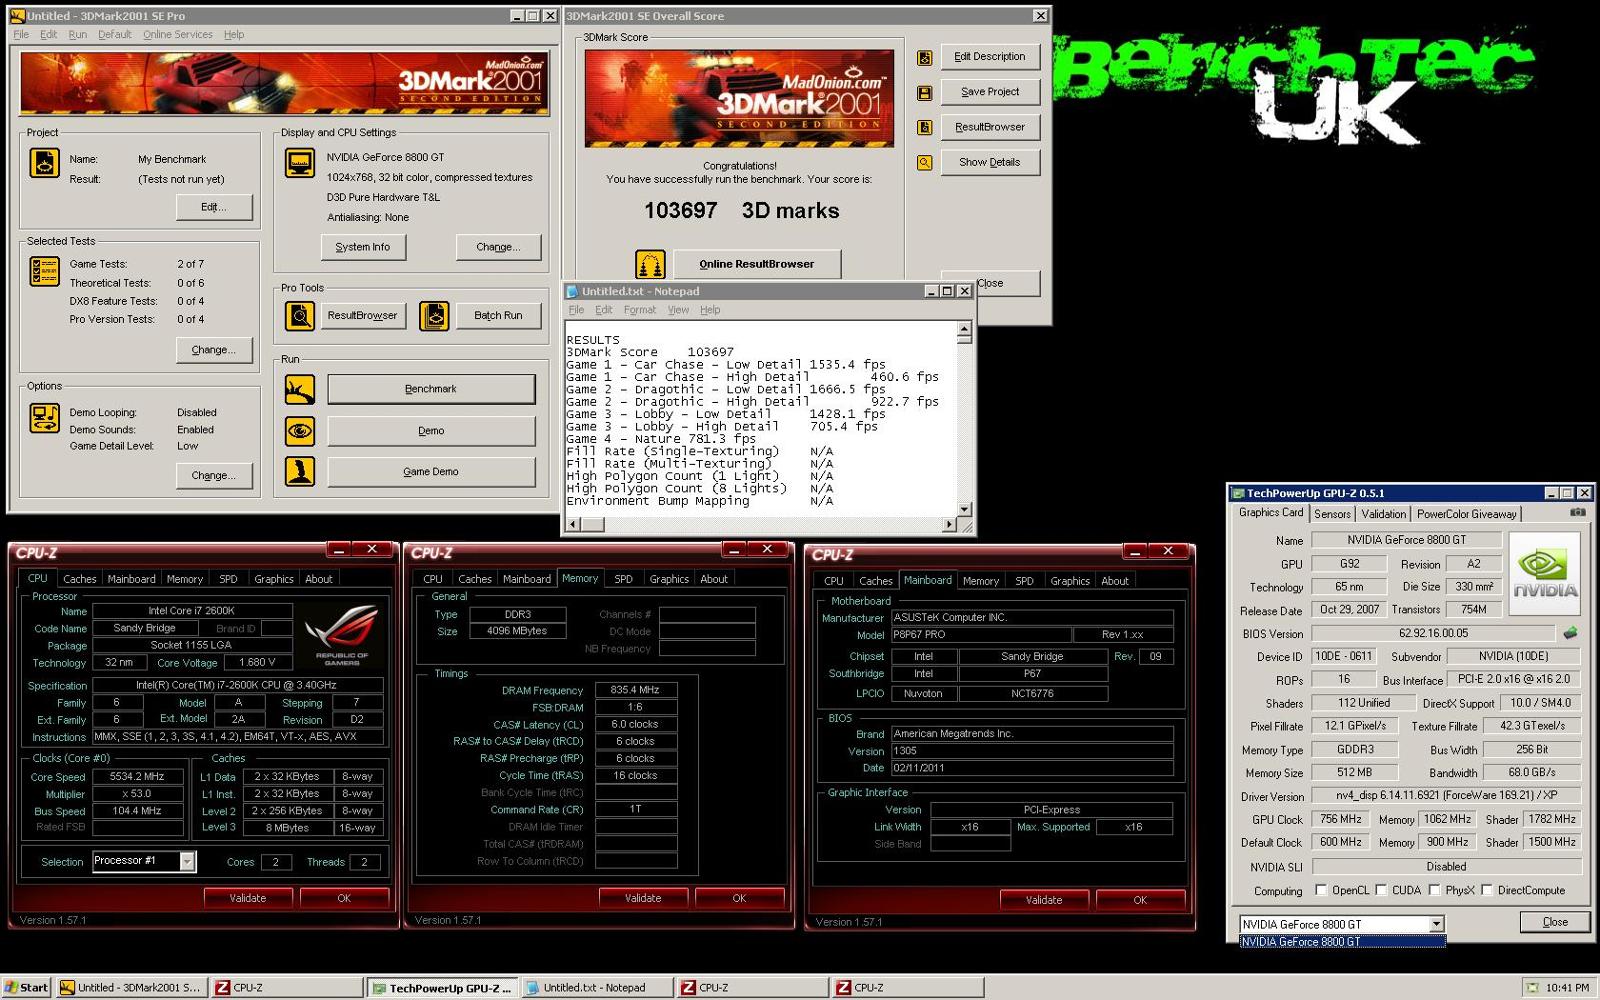The width and height of the screenshot is (1600, 1000).
Task: Open the PowerColor Giveaway tab in GPU-Z
Action: (x=1466, y=514)
